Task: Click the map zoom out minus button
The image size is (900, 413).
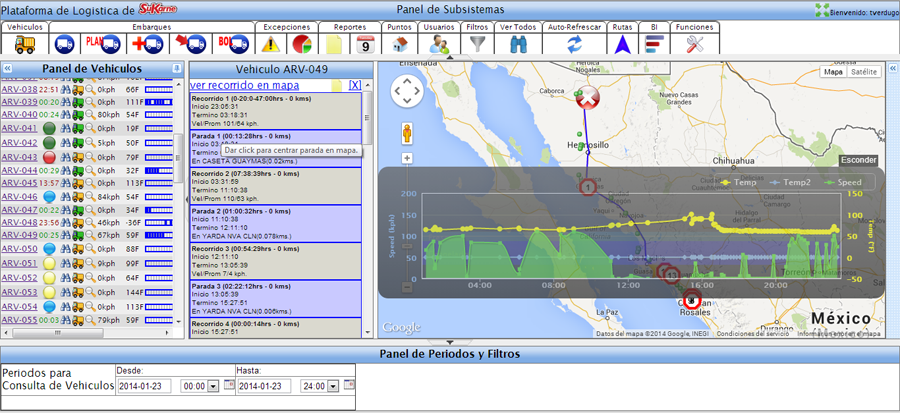Action: point(407,286)
